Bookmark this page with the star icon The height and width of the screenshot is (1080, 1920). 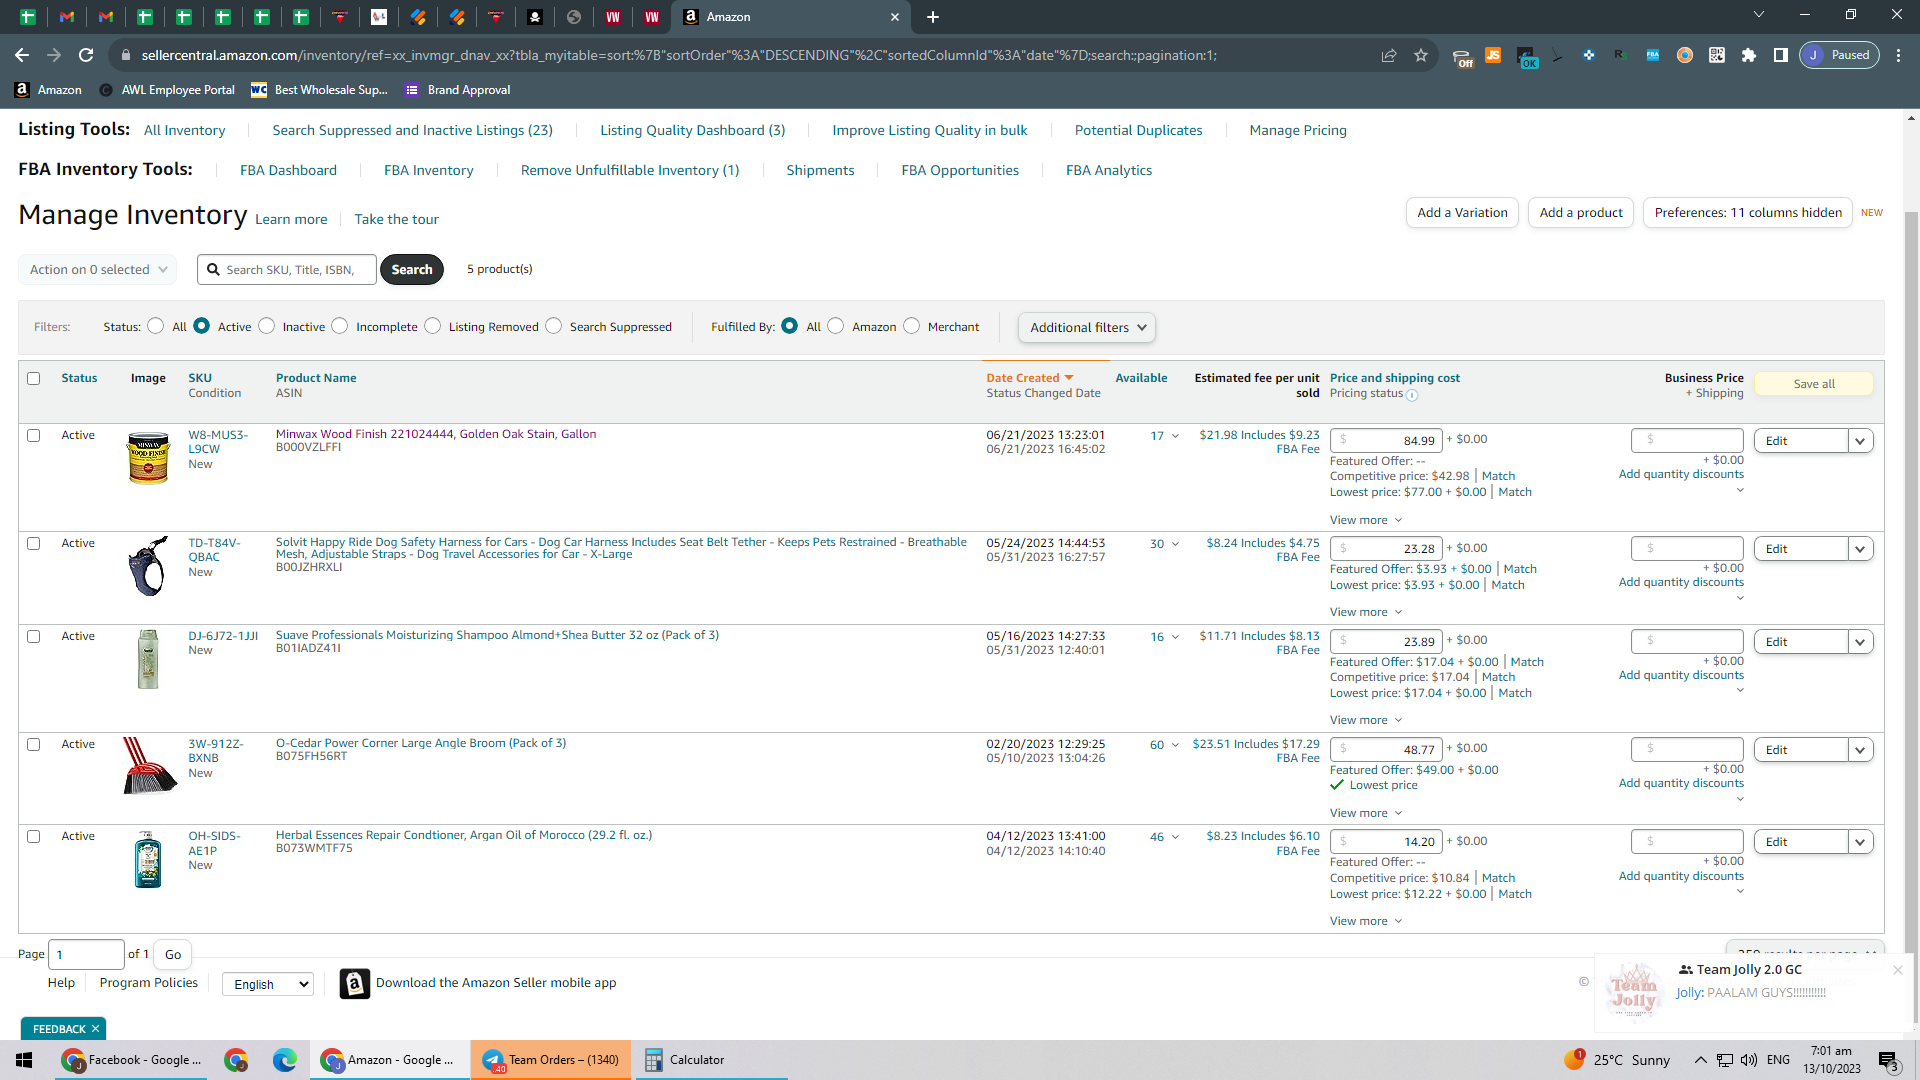[x=1421, y=55]
